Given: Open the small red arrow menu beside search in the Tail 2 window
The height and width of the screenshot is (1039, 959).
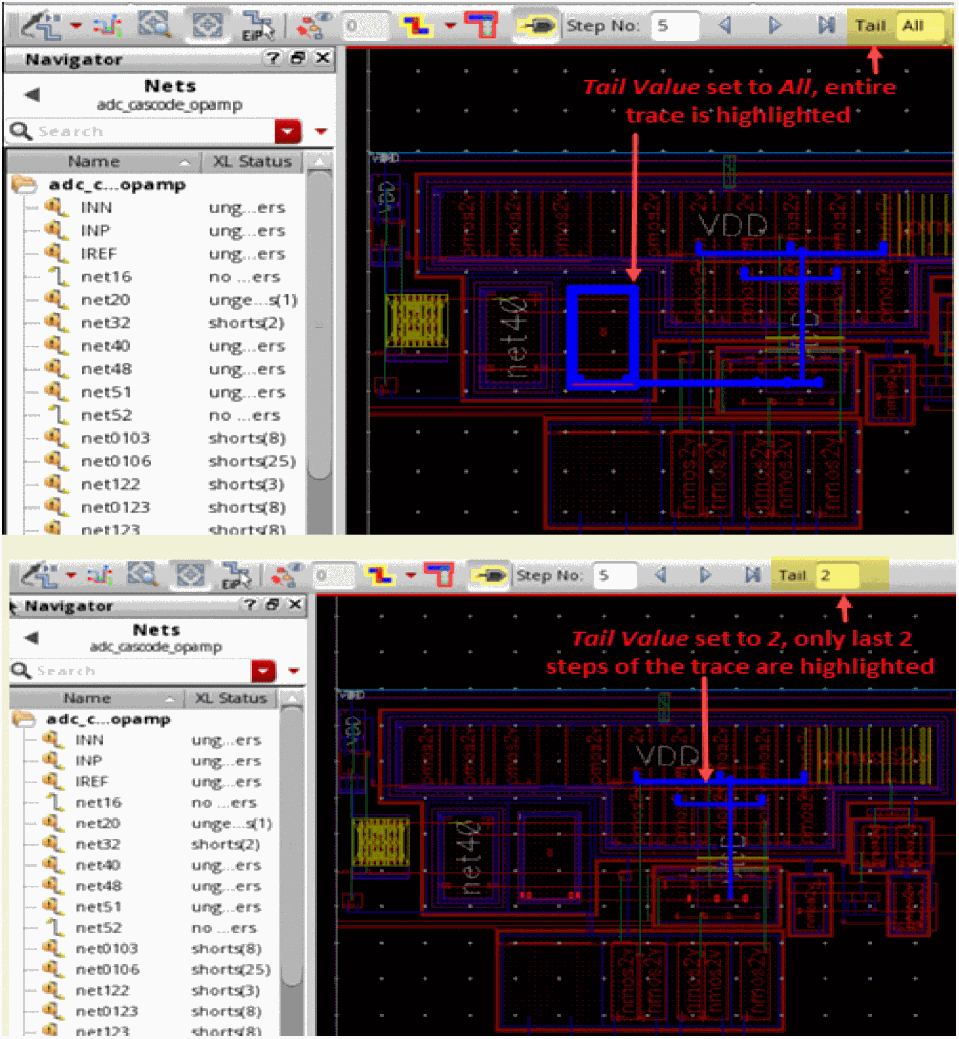Looking at the screenshot, I should pos(294,671).
